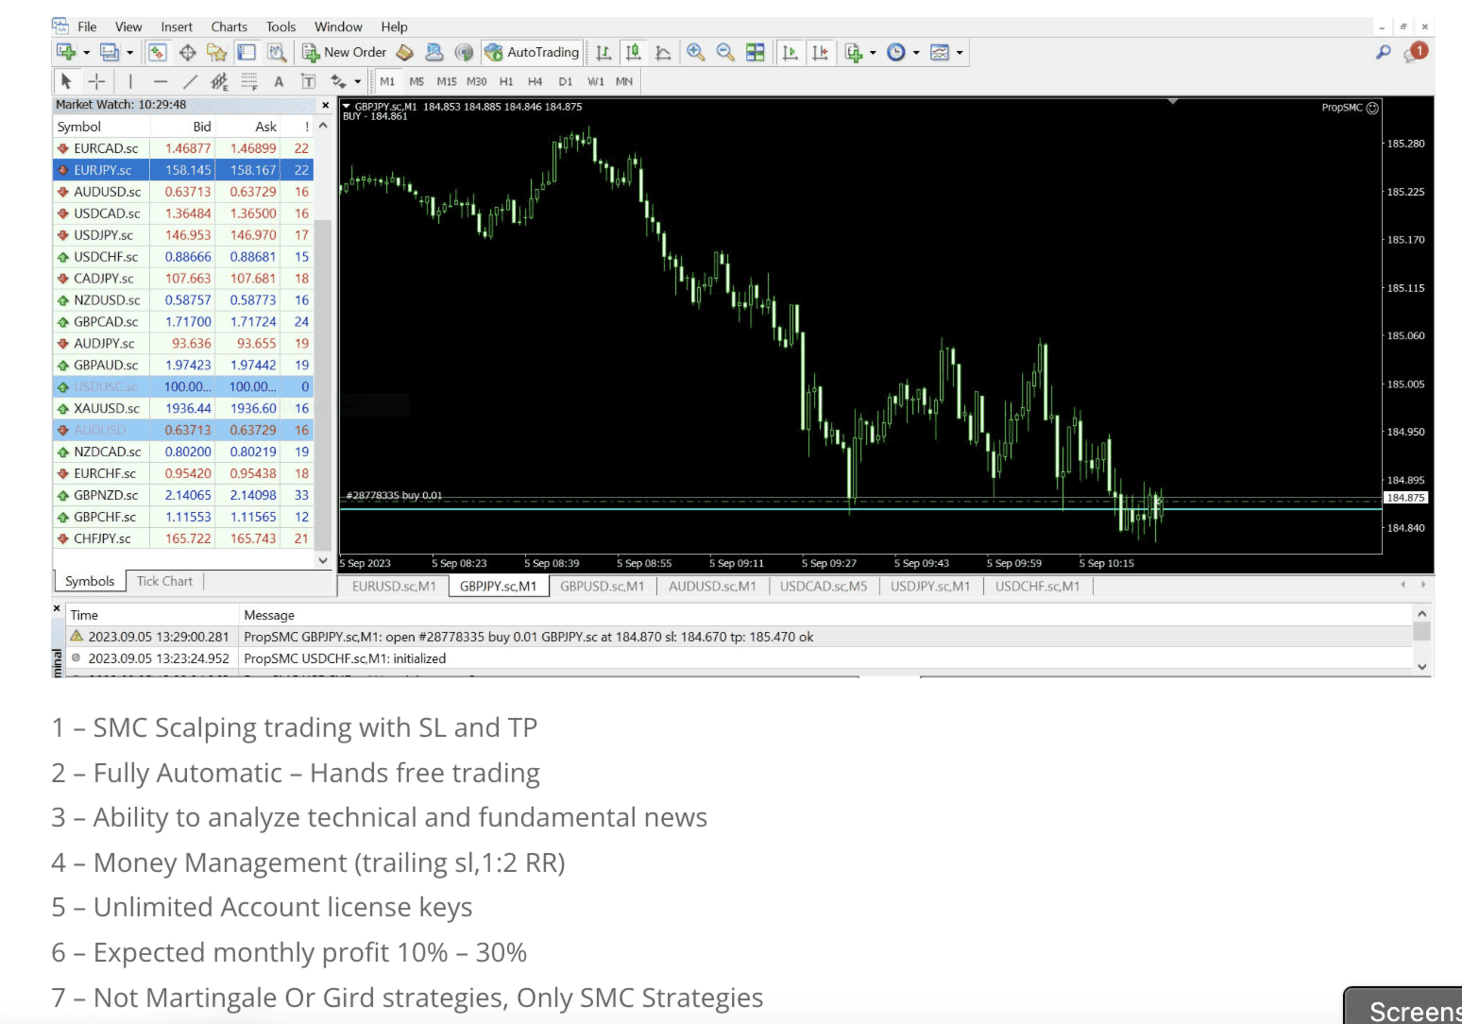This screenshot has height=1024, width=1462.
Task: Open the Indicators dropdown arrow
Action: click(x=873, y=53)
